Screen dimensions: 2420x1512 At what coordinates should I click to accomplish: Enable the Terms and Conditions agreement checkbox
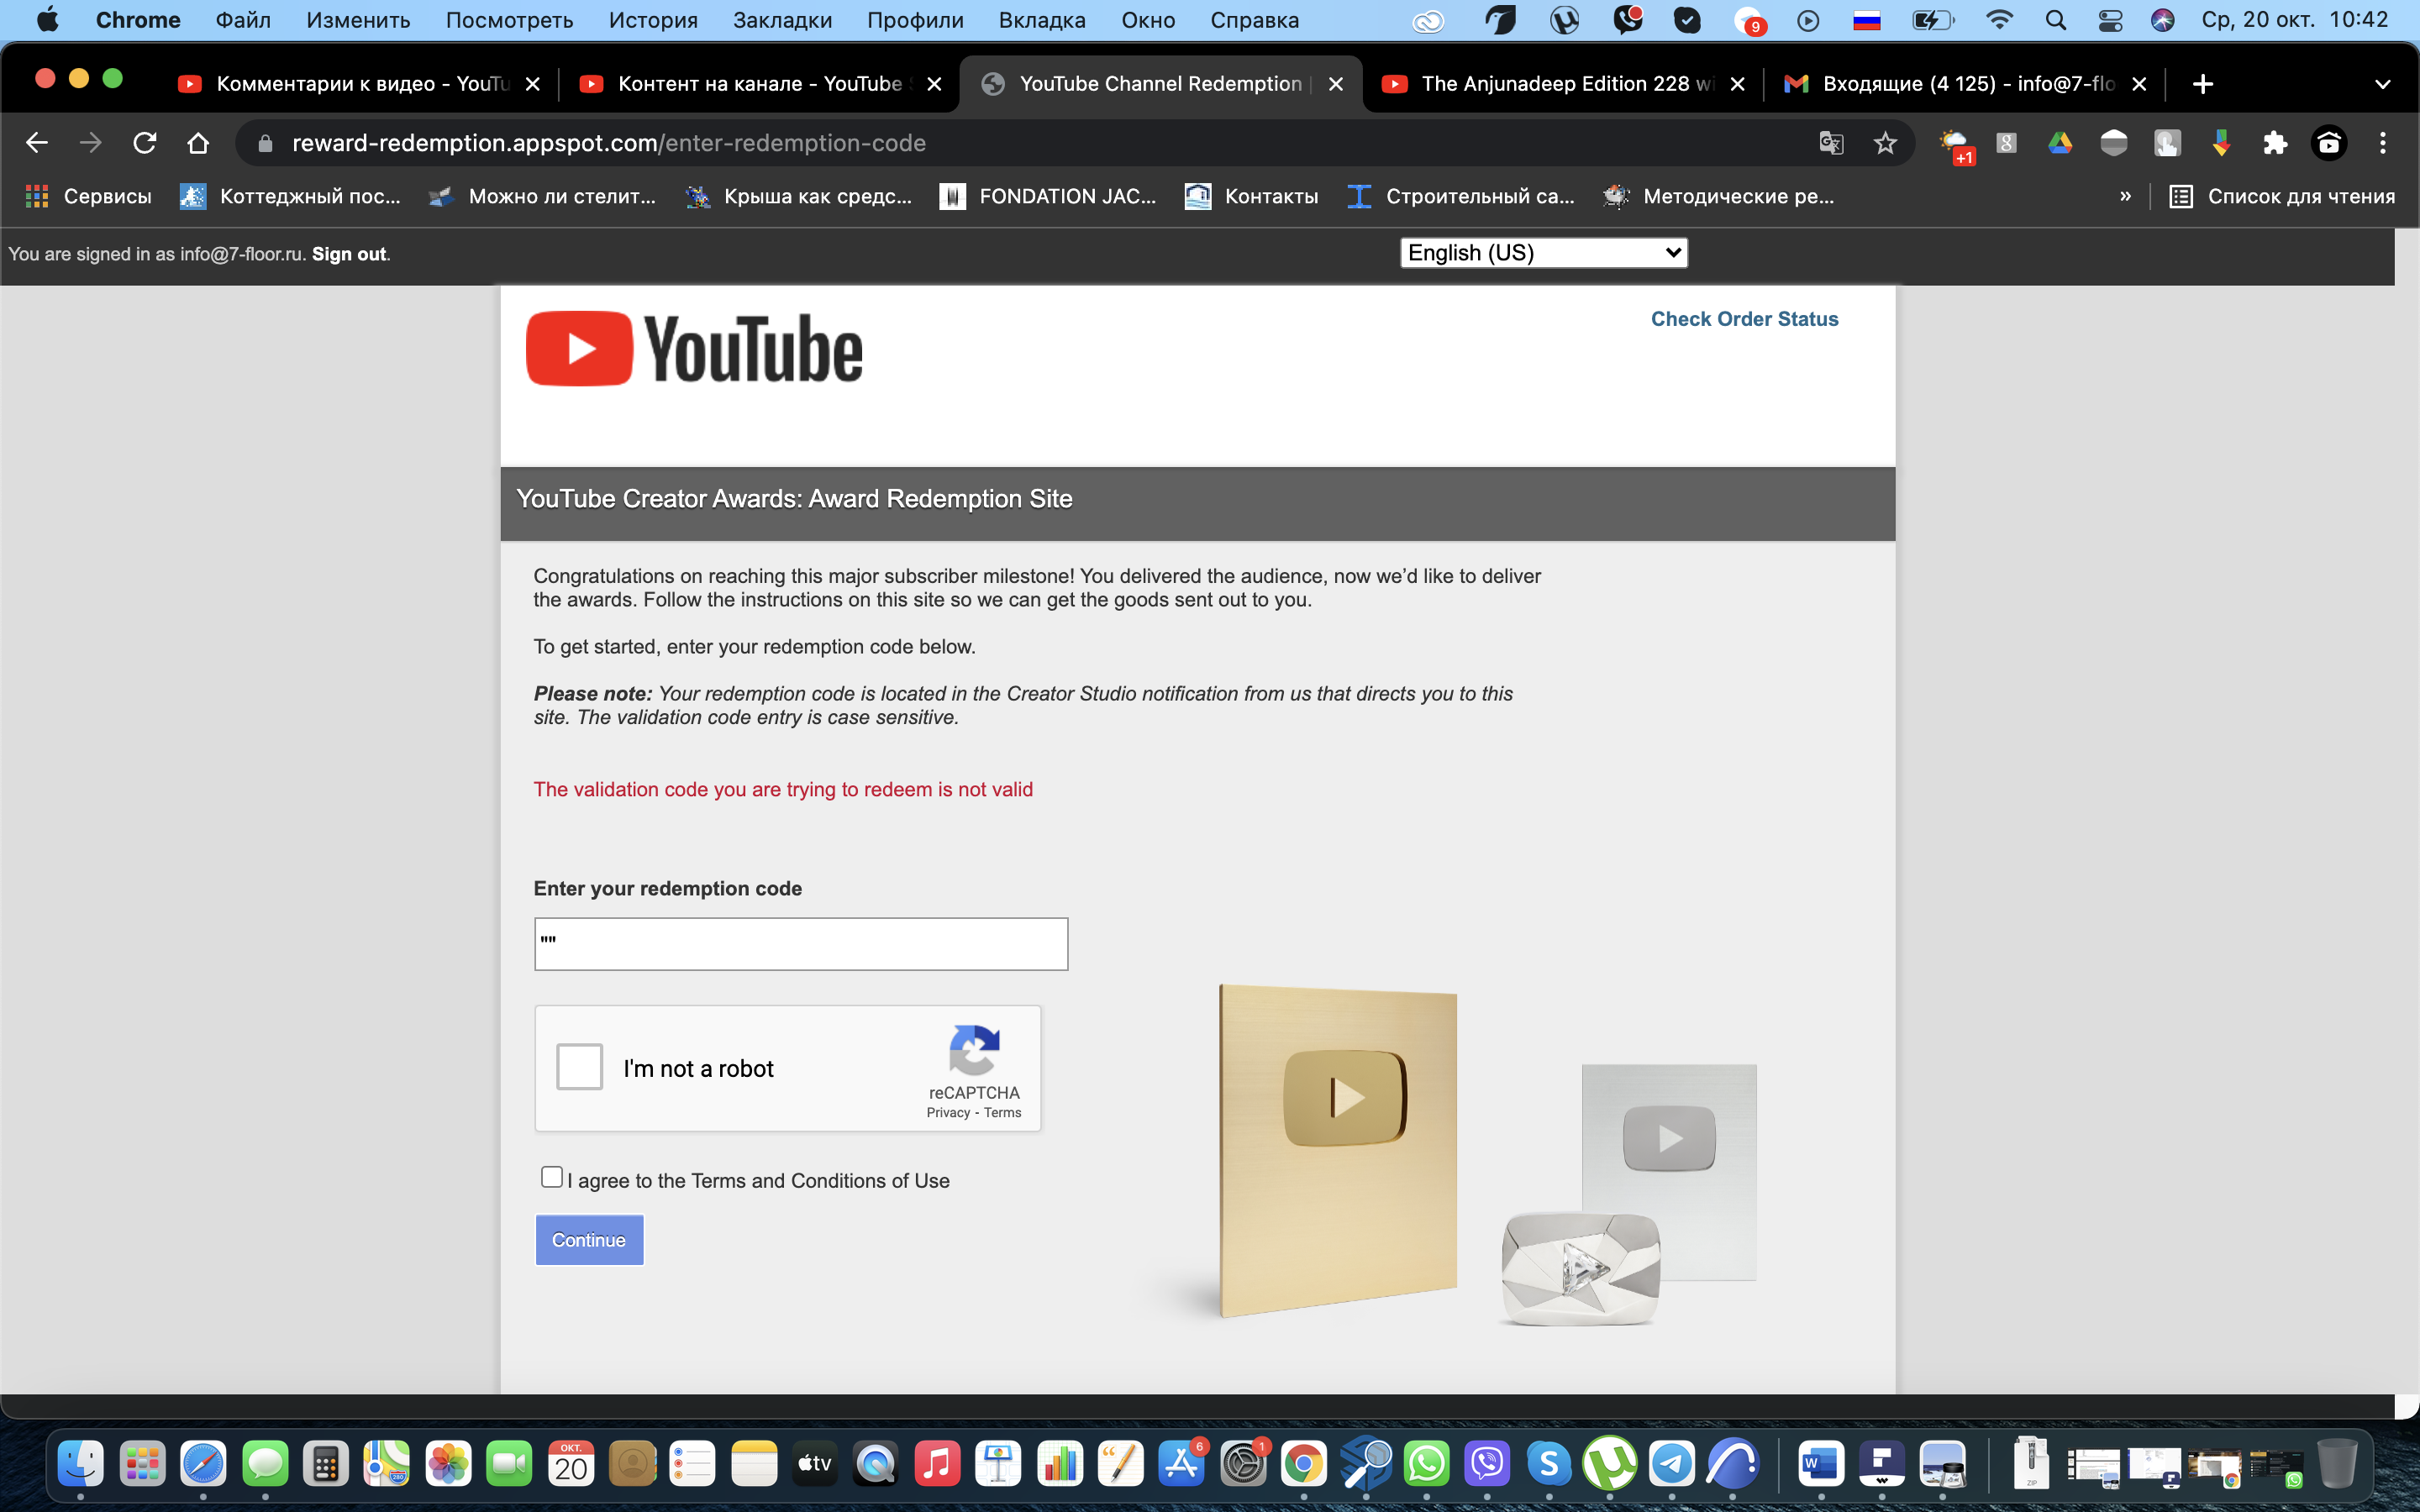(x=552, y=1178)
